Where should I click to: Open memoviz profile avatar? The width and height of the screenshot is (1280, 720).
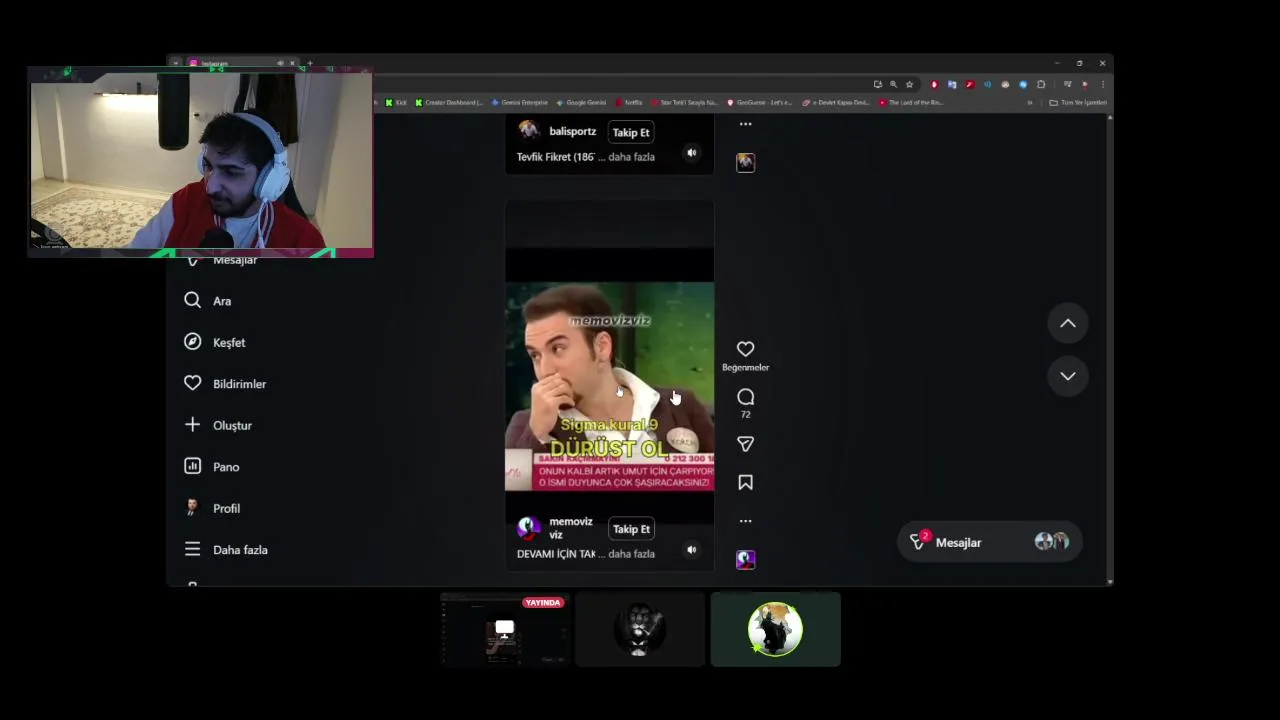529,528
